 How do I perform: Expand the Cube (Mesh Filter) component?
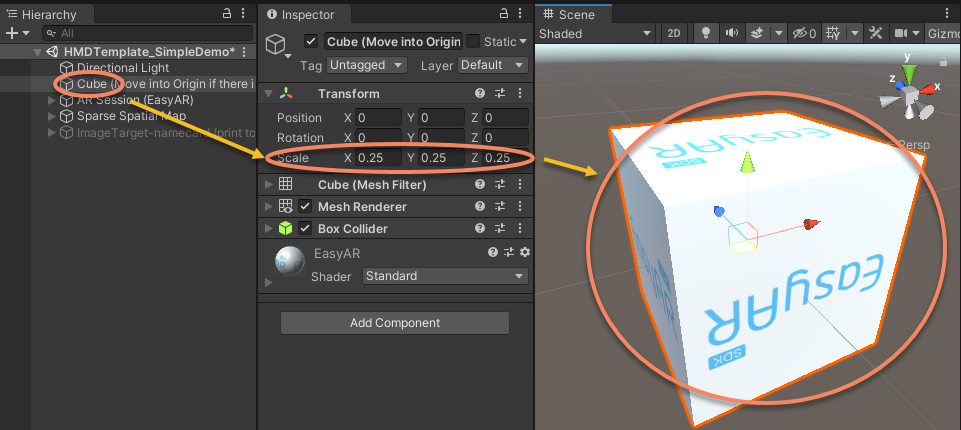(x=268, y=184)
